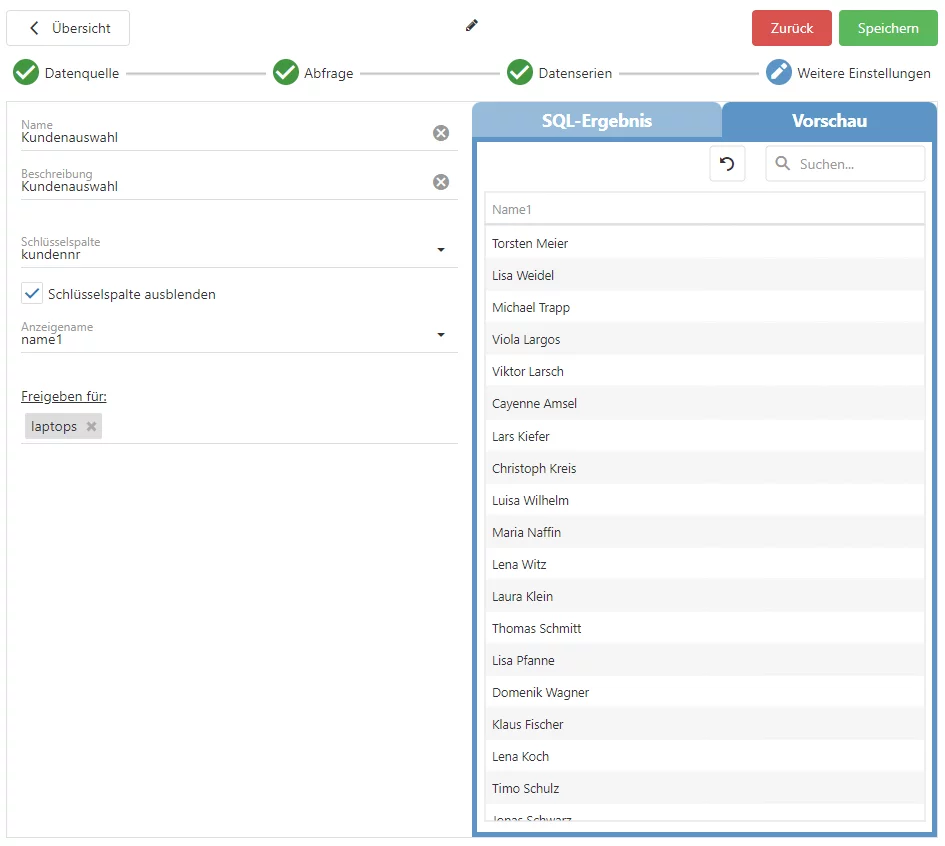Clear the Beschreibung field with X icon
This screenshot has width=945, height=846.
[x=441, y=182]
